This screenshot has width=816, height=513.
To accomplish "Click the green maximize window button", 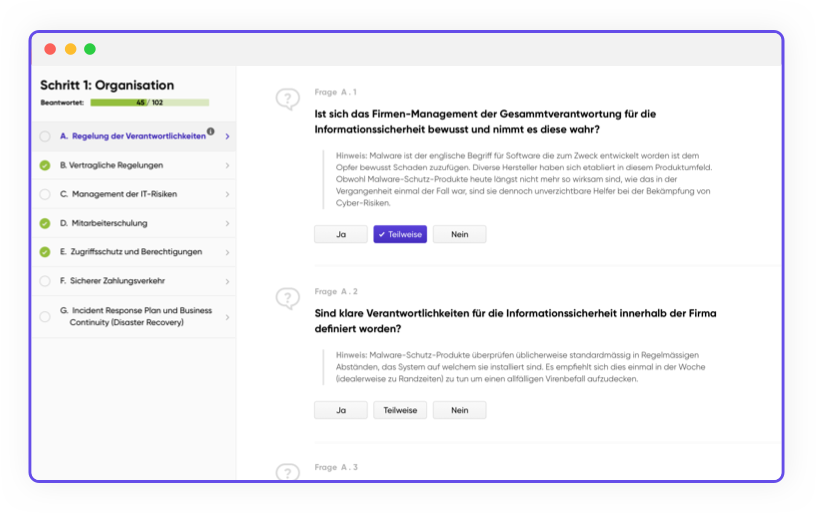I will point(90,49).
